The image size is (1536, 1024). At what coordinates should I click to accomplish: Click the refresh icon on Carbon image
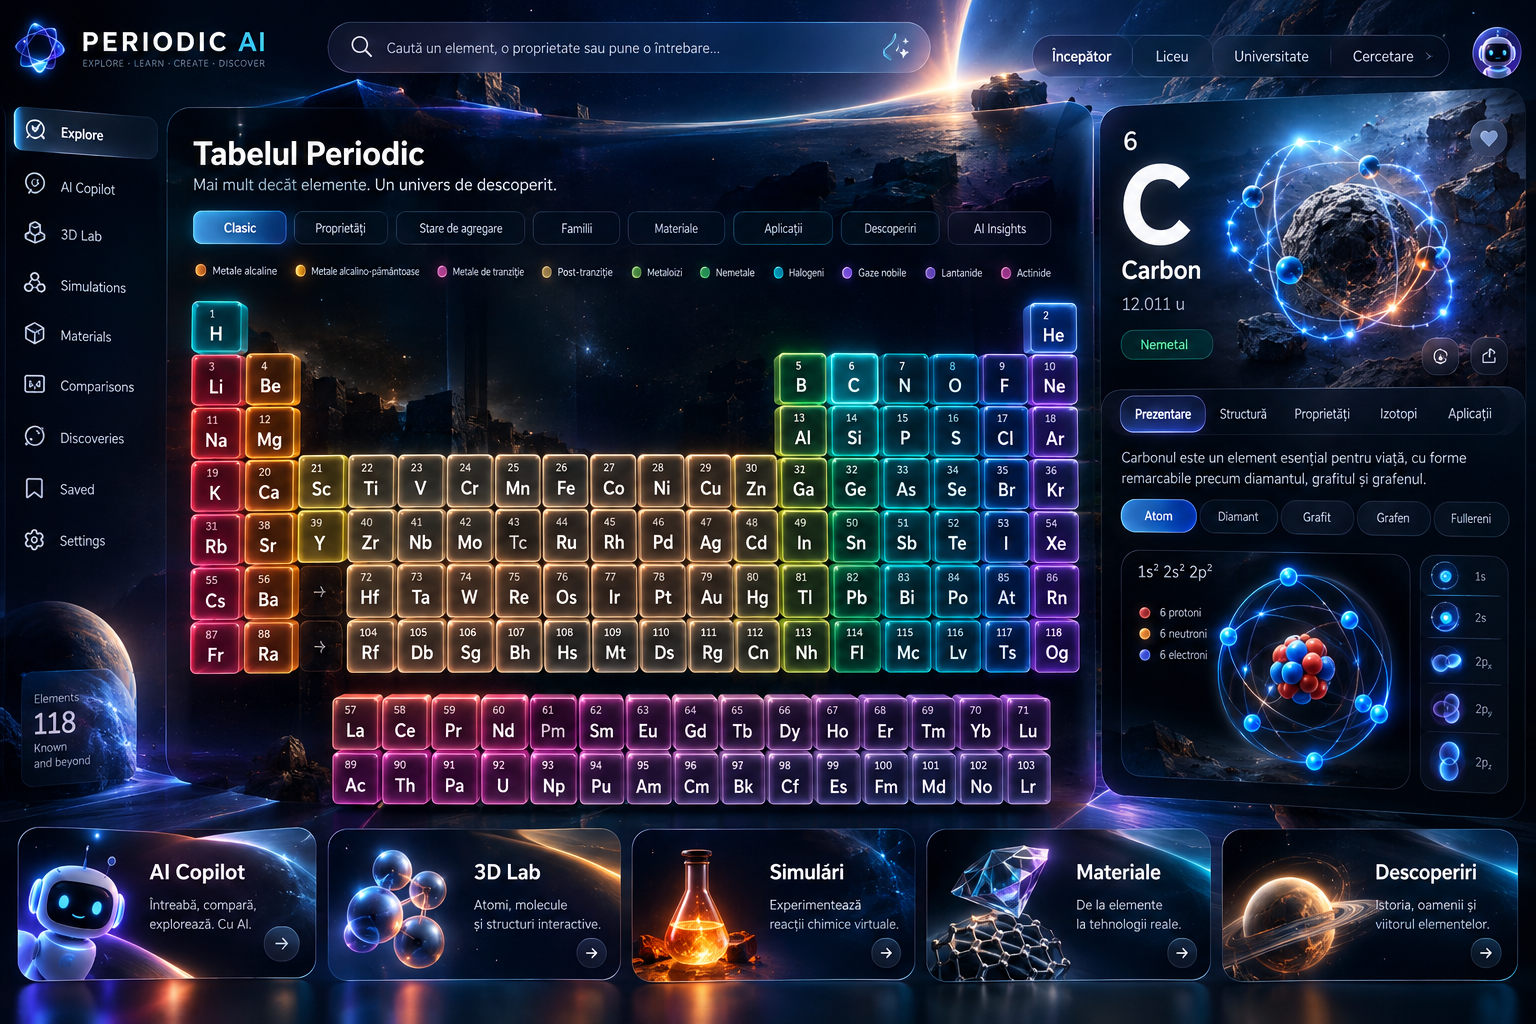point(1440,356)
